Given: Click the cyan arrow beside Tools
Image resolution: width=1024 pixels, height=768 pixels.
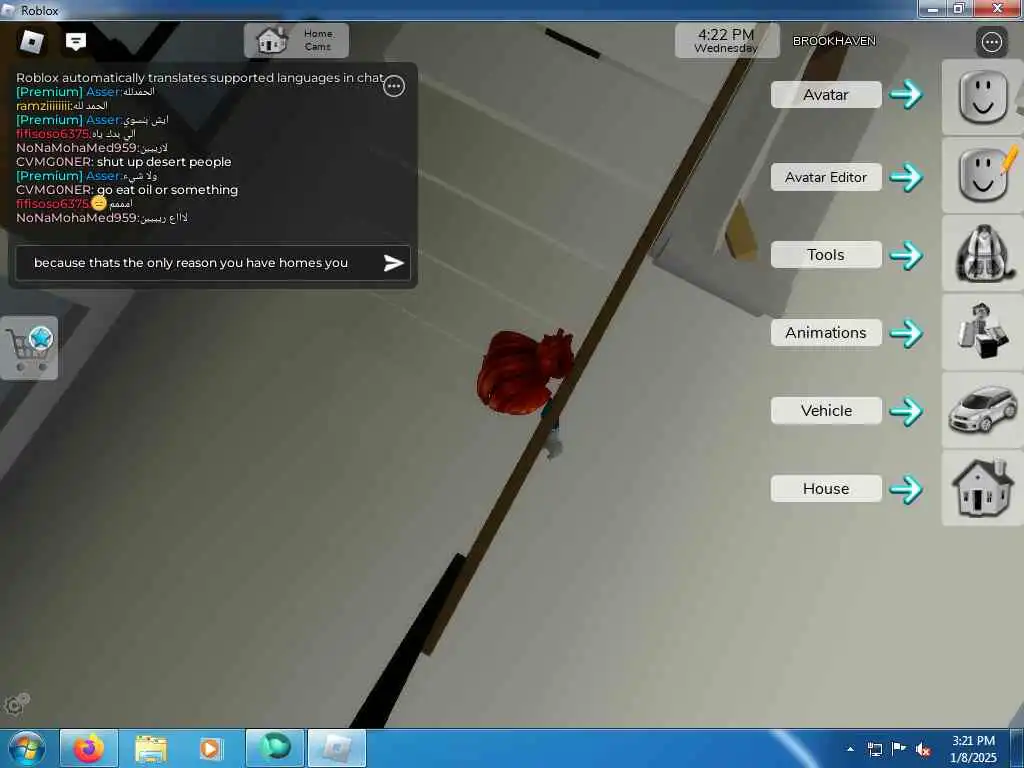Looking at the screenshot, I should [906, 255].
